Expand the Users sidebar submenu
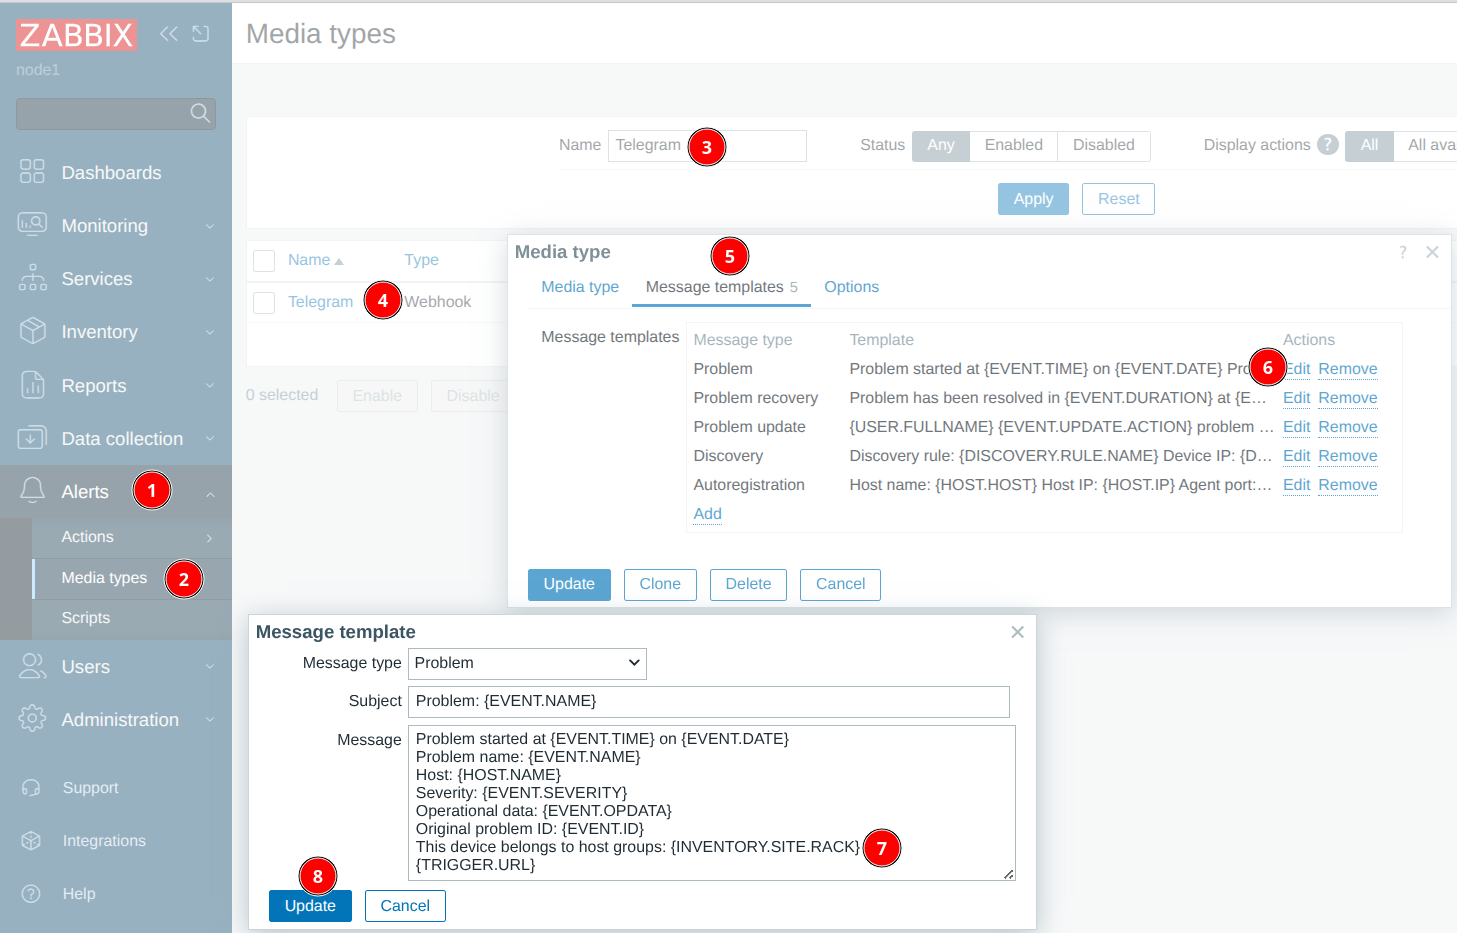Viewport: 1457px width, 933px height. click(x=209, y=666)
